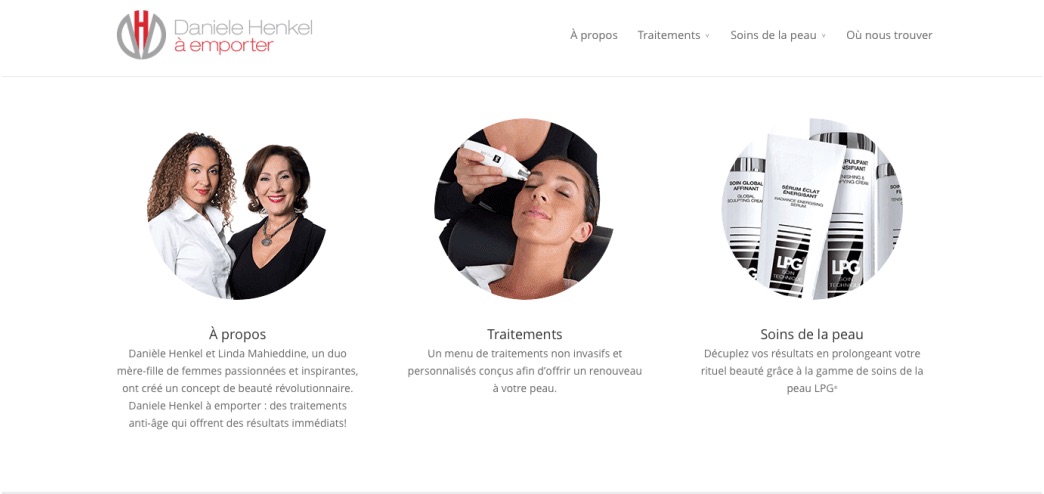Click the "À propos" section heading
This screenshot has height=494, width=1044.
click(x=237, y=334)
